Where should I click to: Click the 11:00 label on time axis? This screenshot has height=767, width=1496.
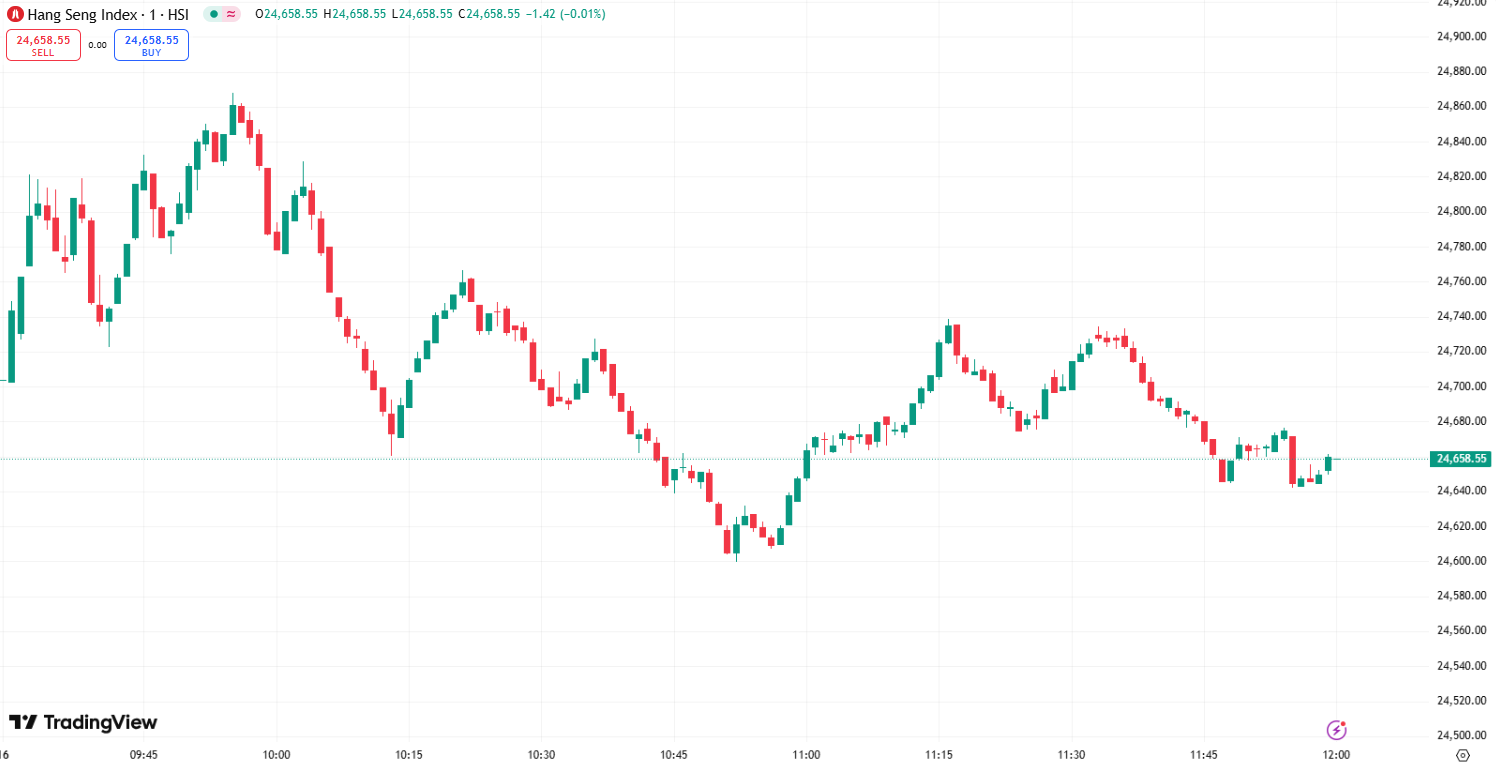(x=806, y=755)
